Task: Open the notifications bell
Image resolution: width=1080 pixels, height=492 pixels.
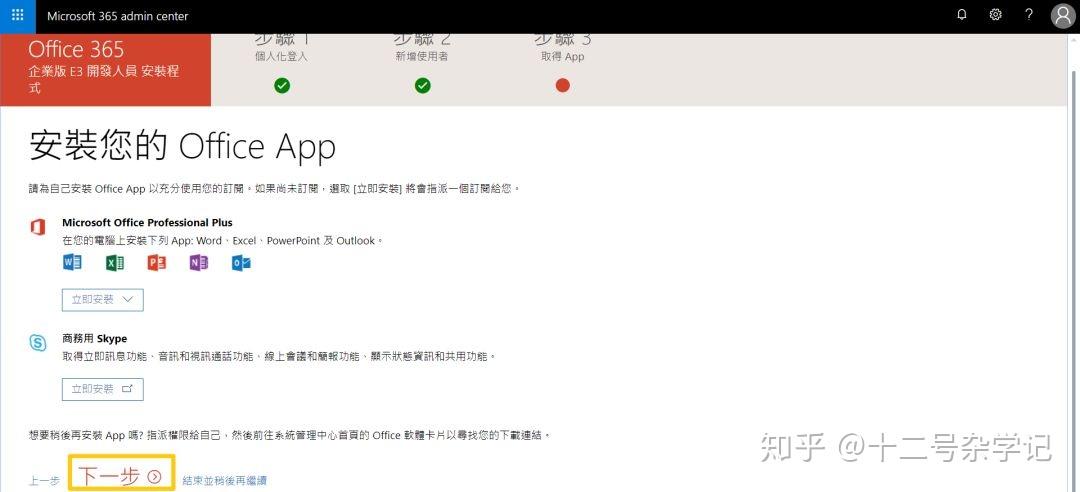Action: [962, 14]
